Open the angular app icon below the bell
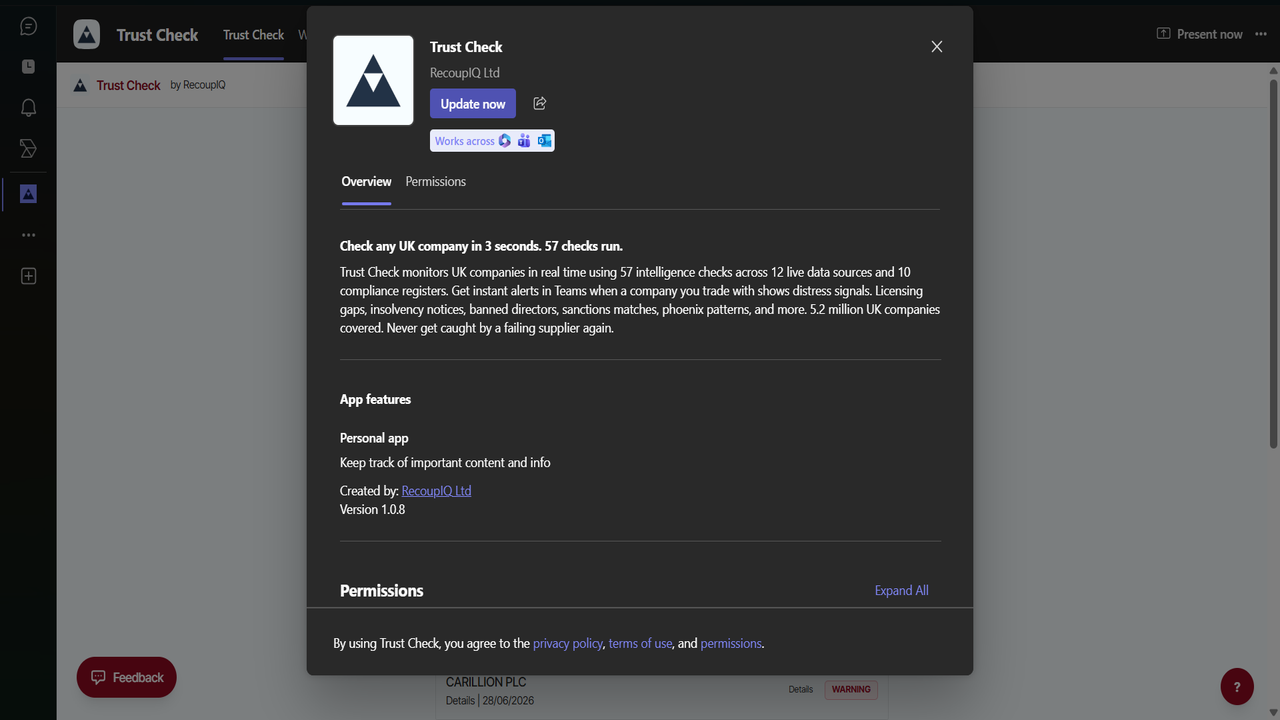1280x720 pixels. click(x=28, y=149)
